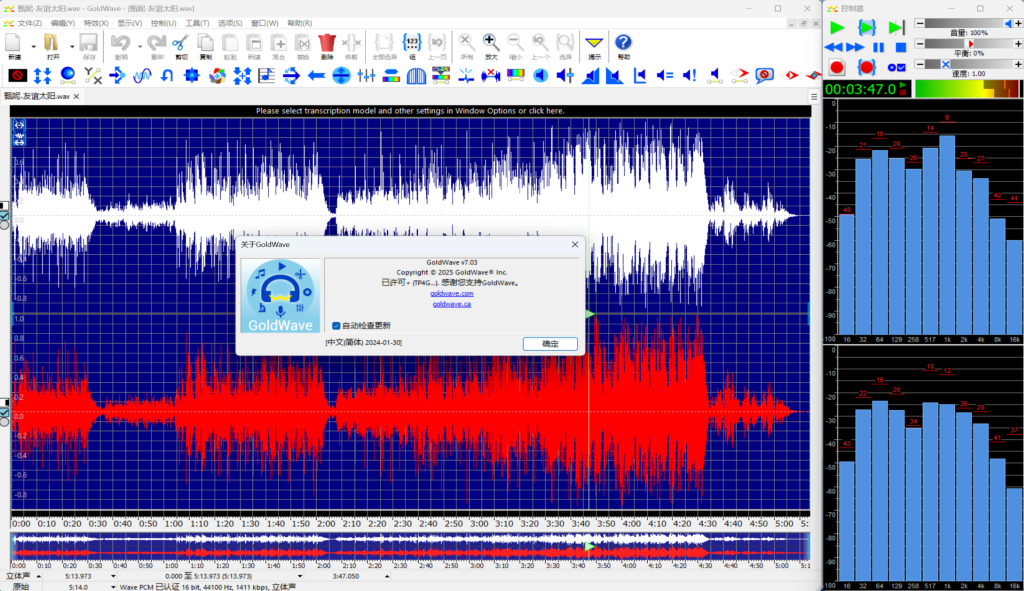
Task: Click the red Delete trash icon
Action: [x=327, y=42]
